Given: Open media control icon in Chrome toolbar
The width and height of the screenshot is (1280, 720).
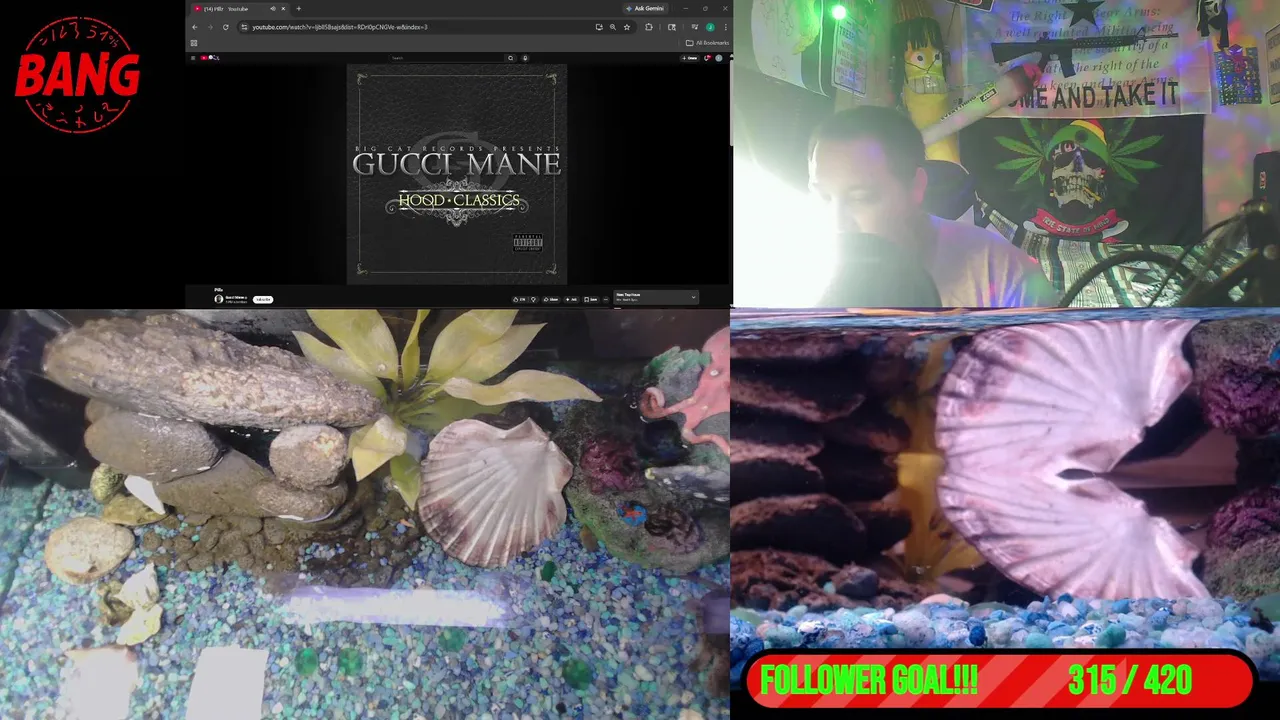Looking at the screenshot, I should pos(695,27).
